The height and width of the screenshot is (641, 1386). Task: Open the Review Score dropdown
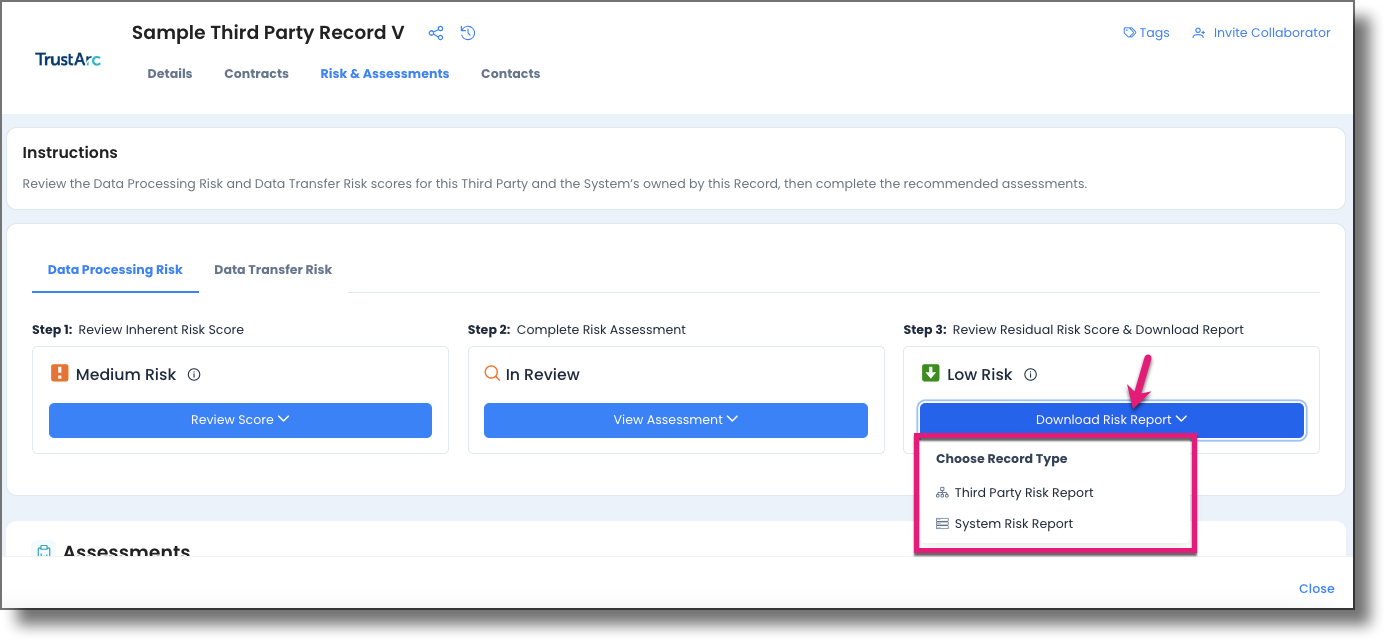pos(240,420)
